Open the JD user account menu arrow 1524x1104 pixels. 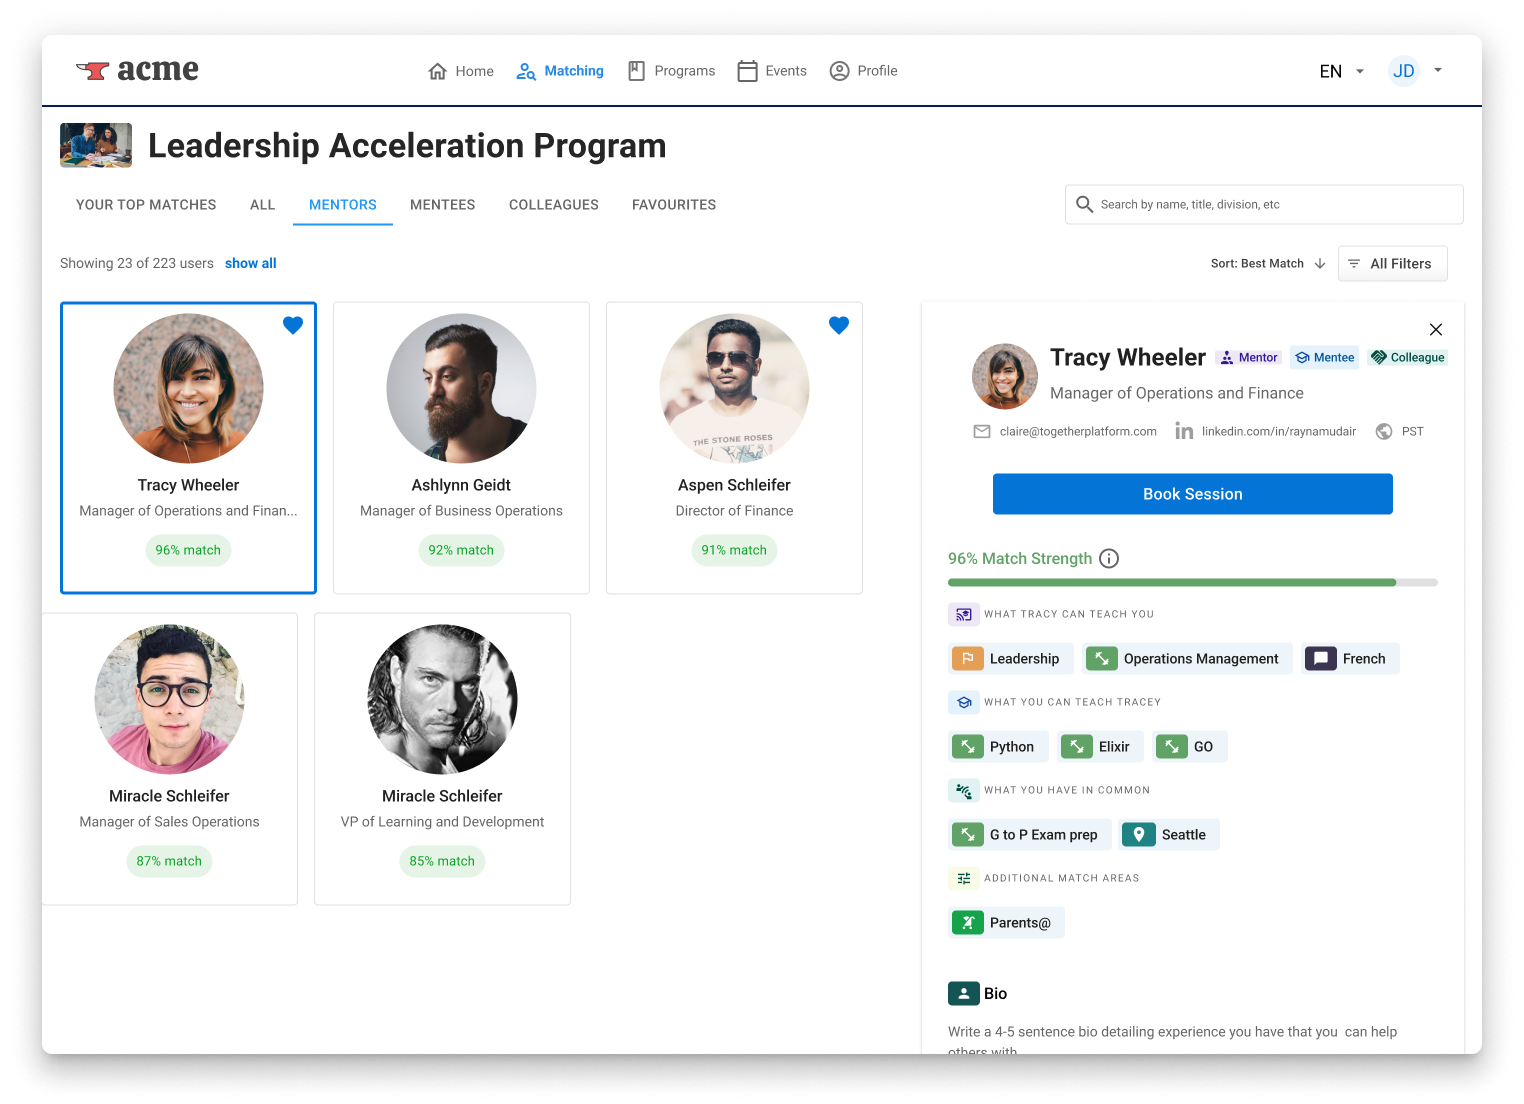[1438, 70]
